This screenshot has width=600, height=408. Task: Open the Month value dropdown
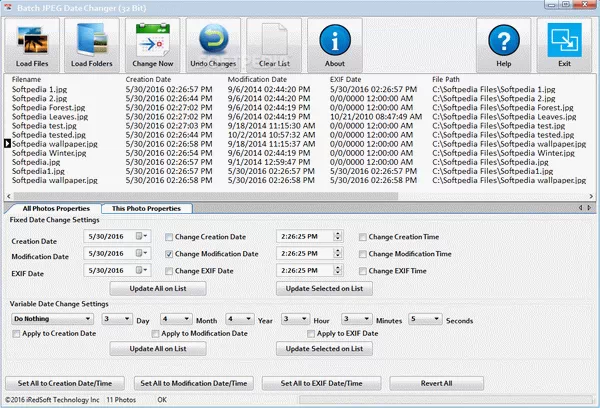click(x=176, y=319)
